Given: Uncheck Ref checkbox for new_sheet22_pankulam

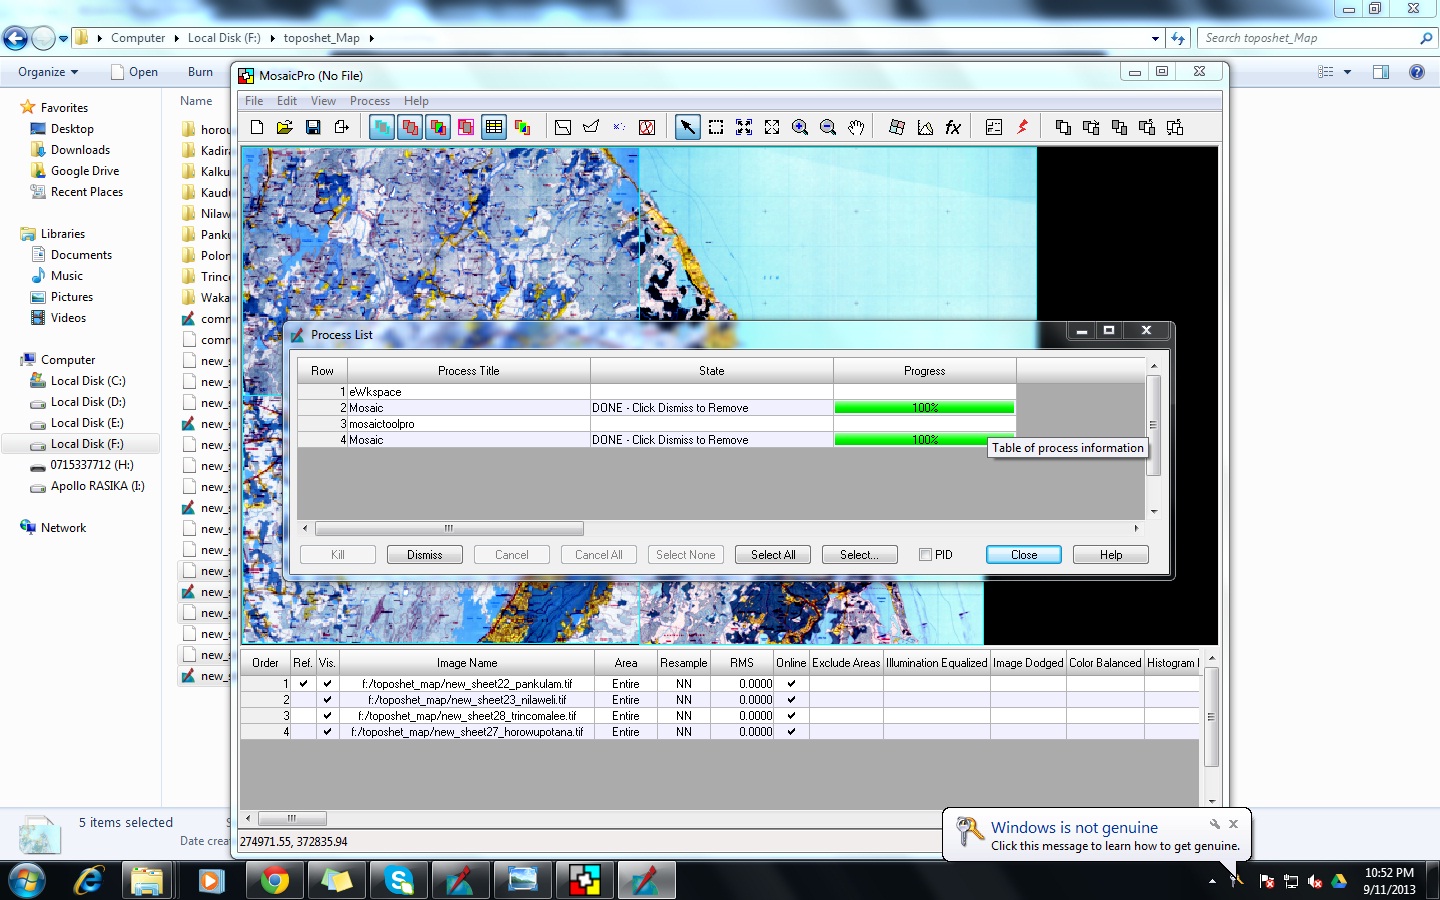Looking at the screenshot, I should coord(303,684).
